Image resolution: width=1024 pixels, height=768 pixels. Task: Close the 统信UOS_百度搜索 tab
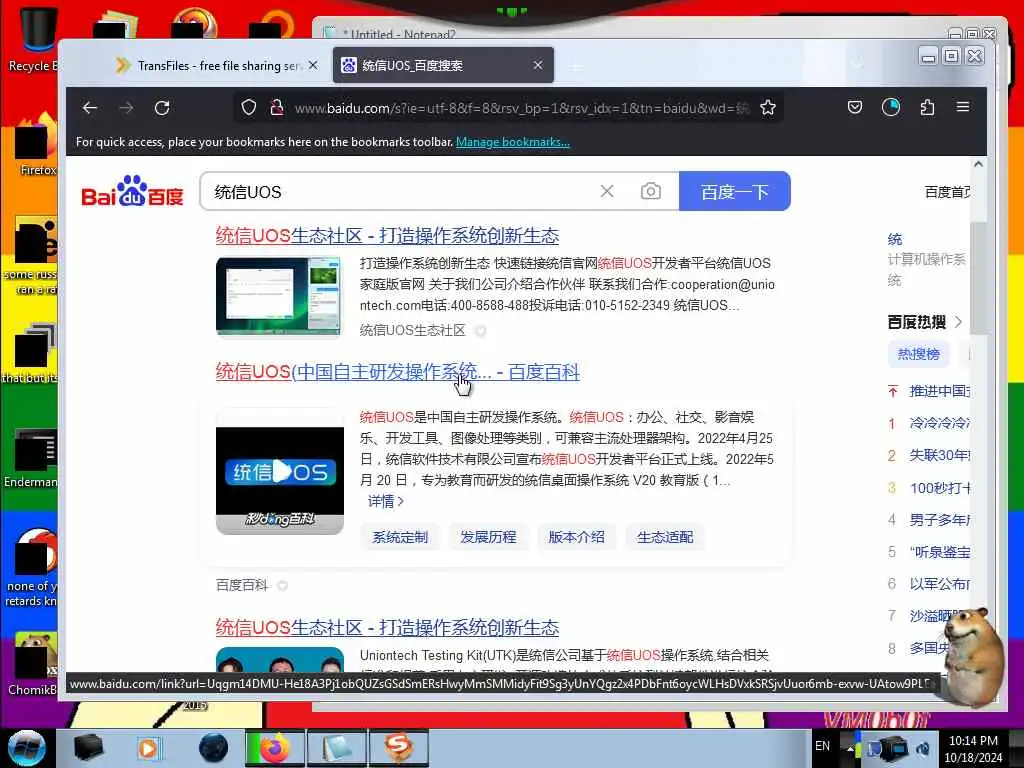538,65
